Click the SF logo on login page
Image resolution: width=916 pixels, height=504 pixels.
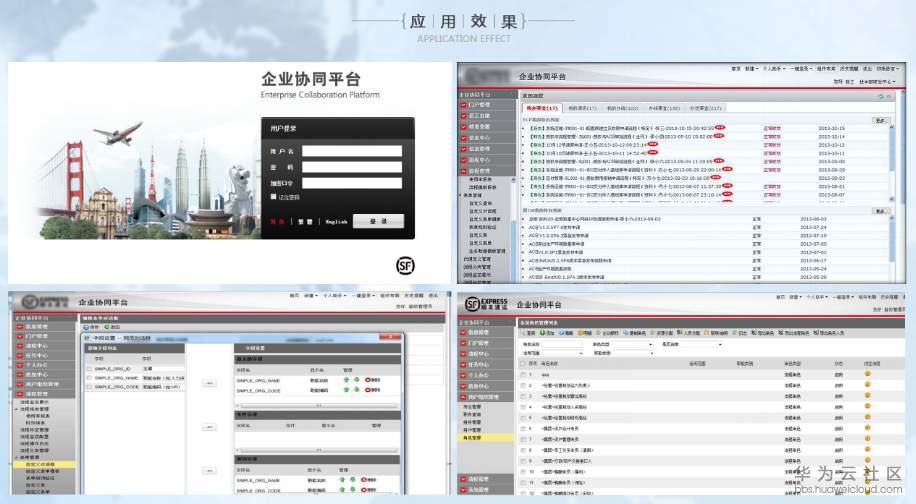pyautogui.click(x=405, y=266)
